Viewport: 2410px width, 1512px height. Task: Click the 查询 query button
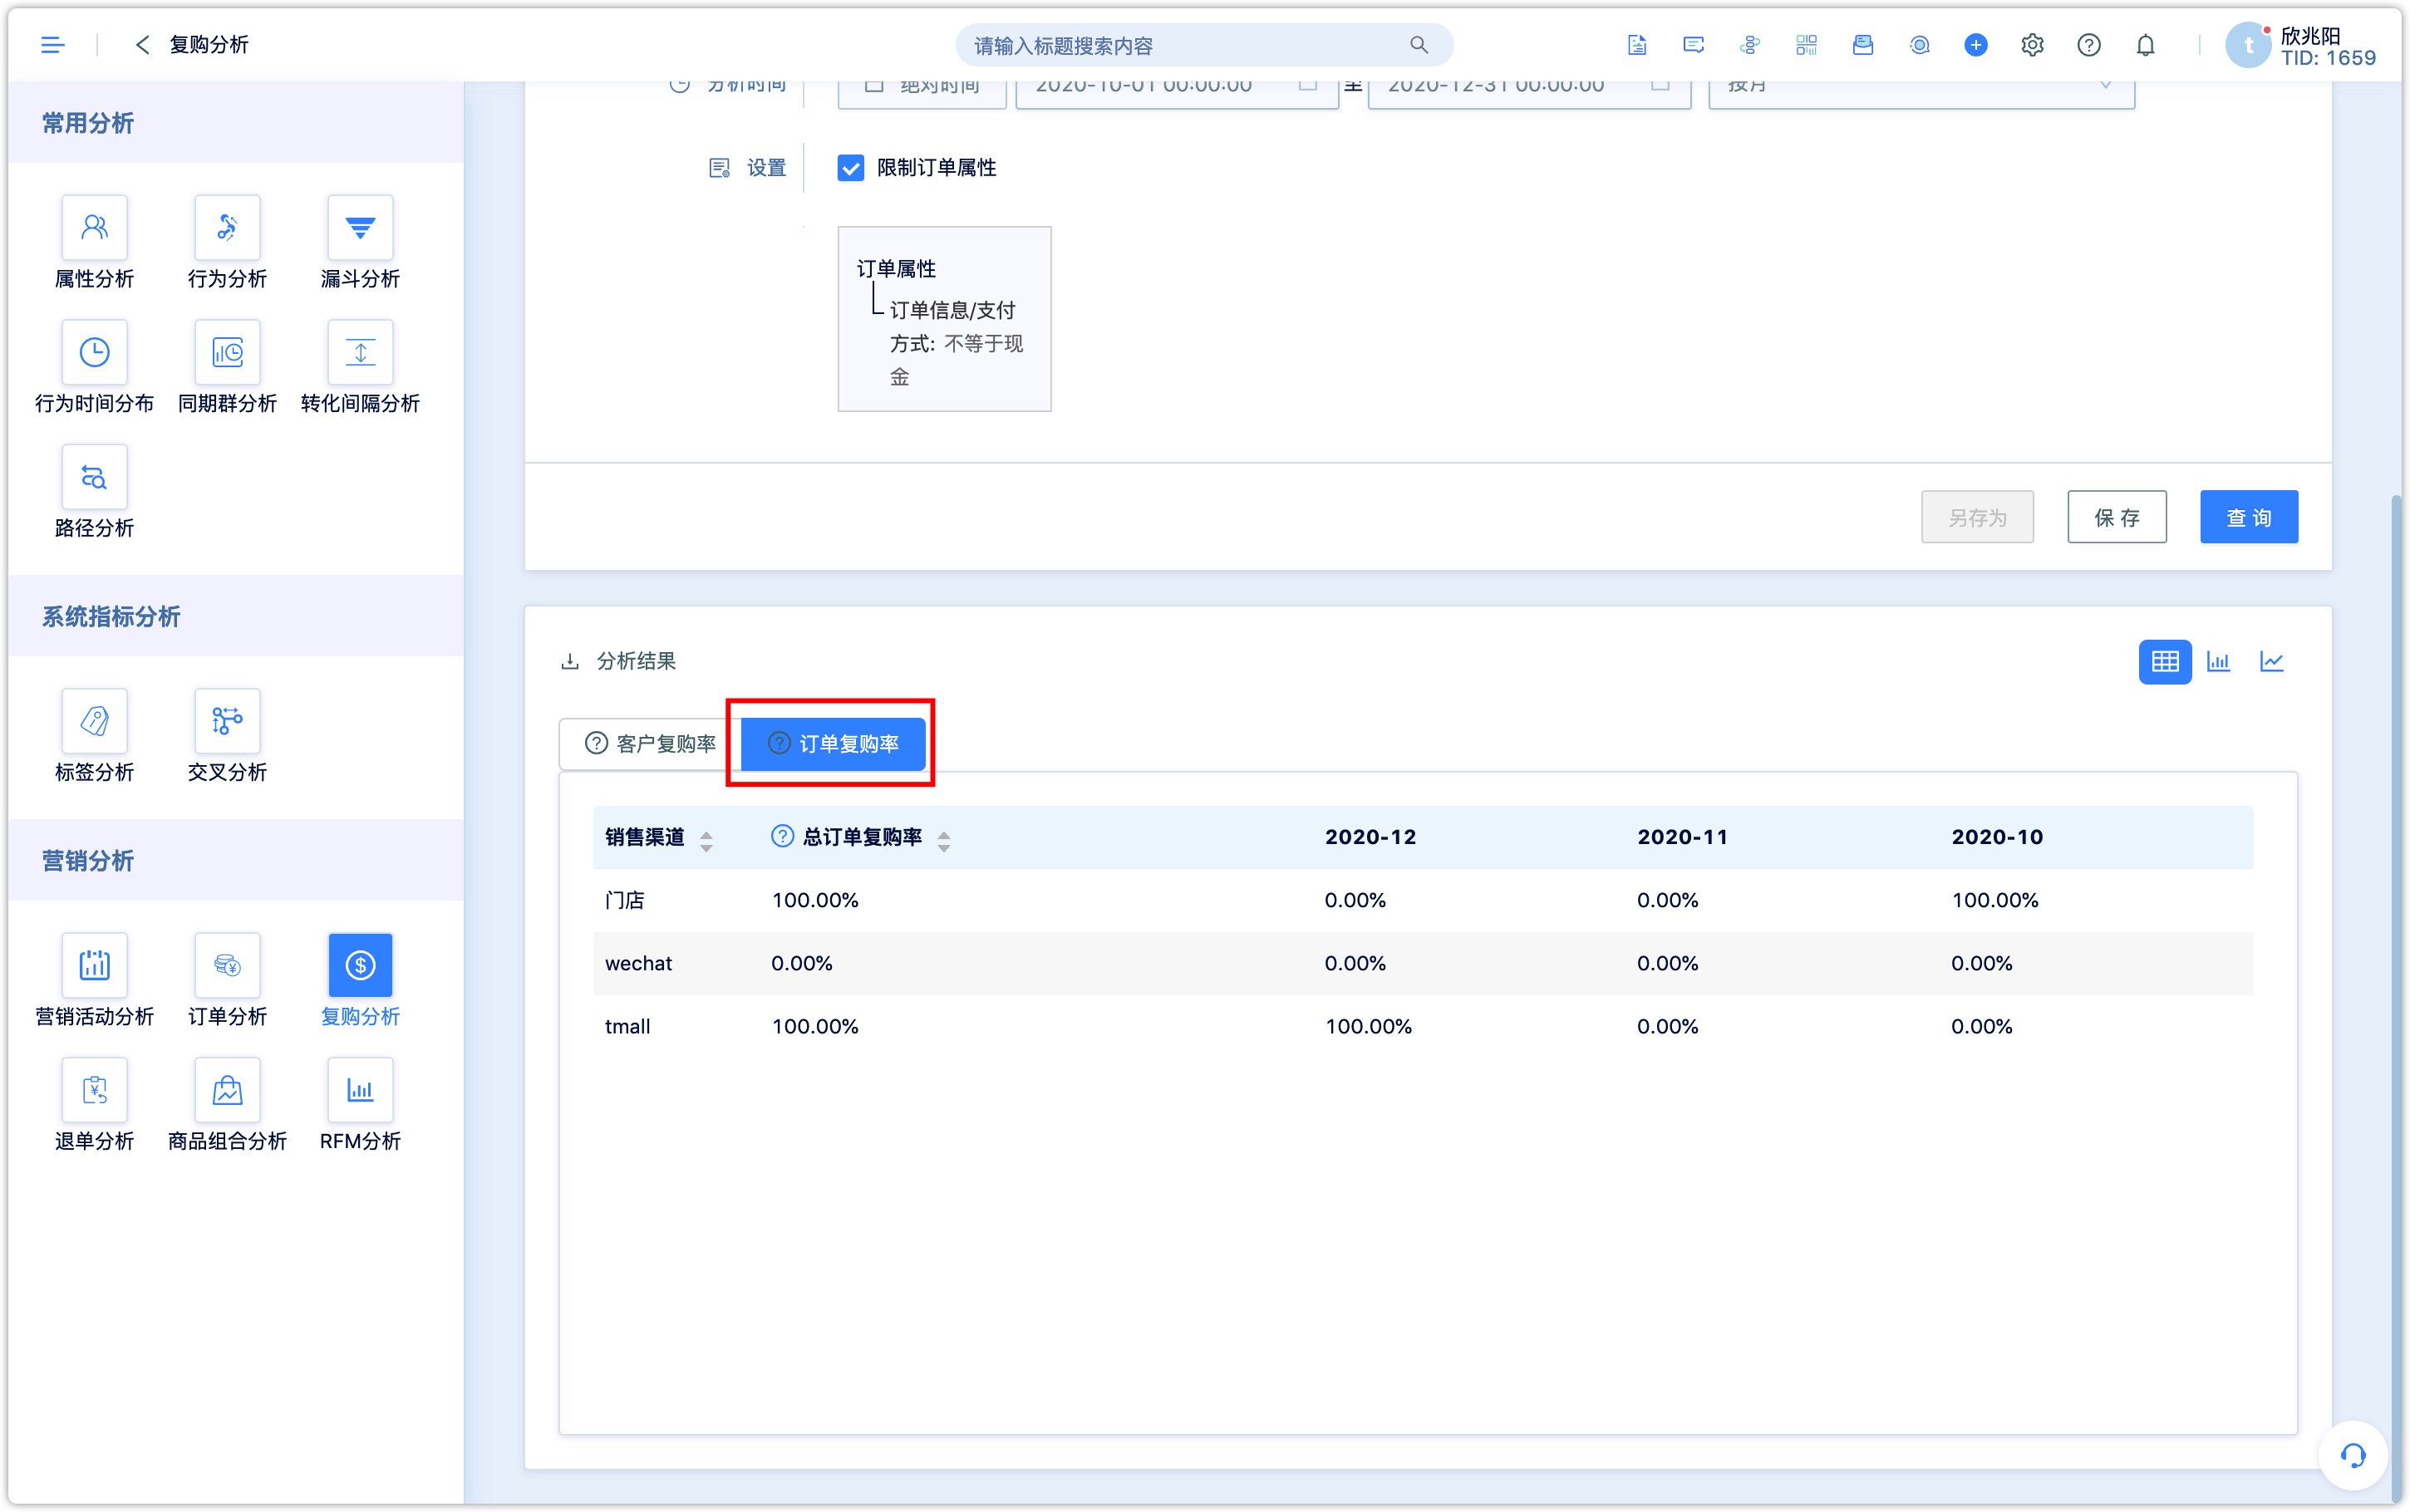(2248, 517)
